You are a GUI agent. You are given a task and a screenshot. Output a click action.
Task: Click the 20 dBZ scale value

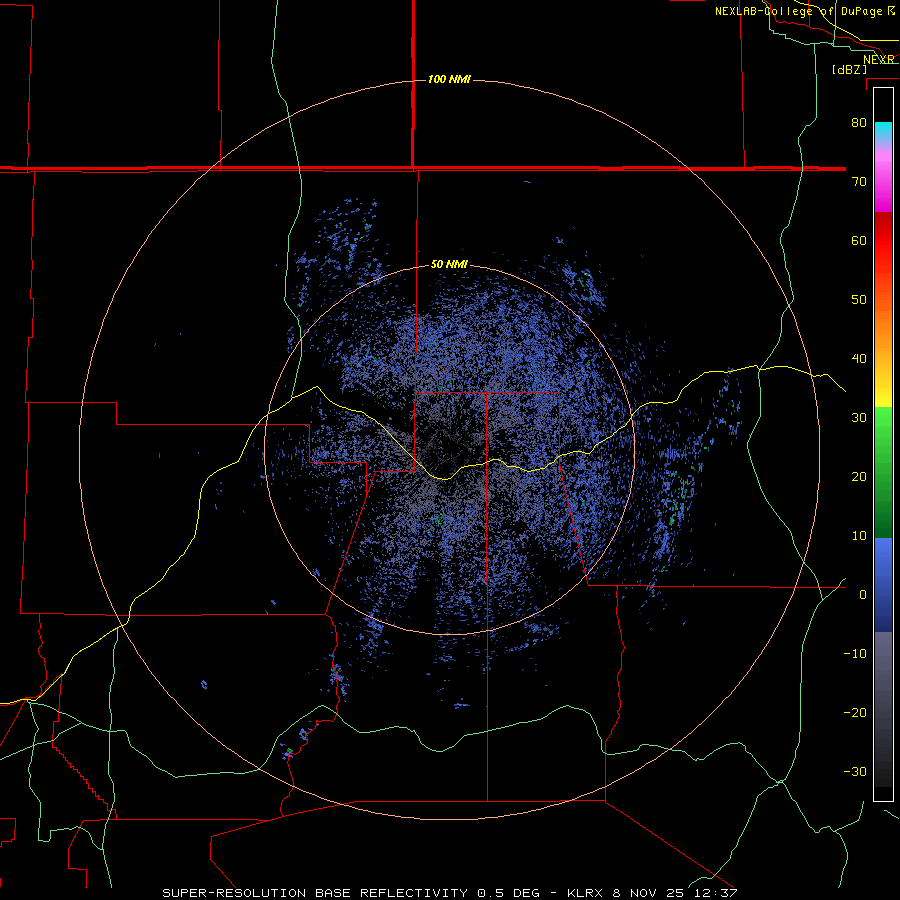click(859, 477)
